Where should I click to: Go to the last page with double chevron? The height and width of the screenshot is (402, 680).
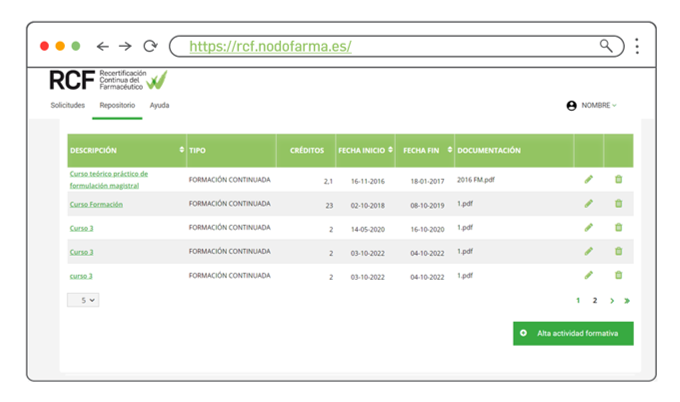click(x=627, y=300)
